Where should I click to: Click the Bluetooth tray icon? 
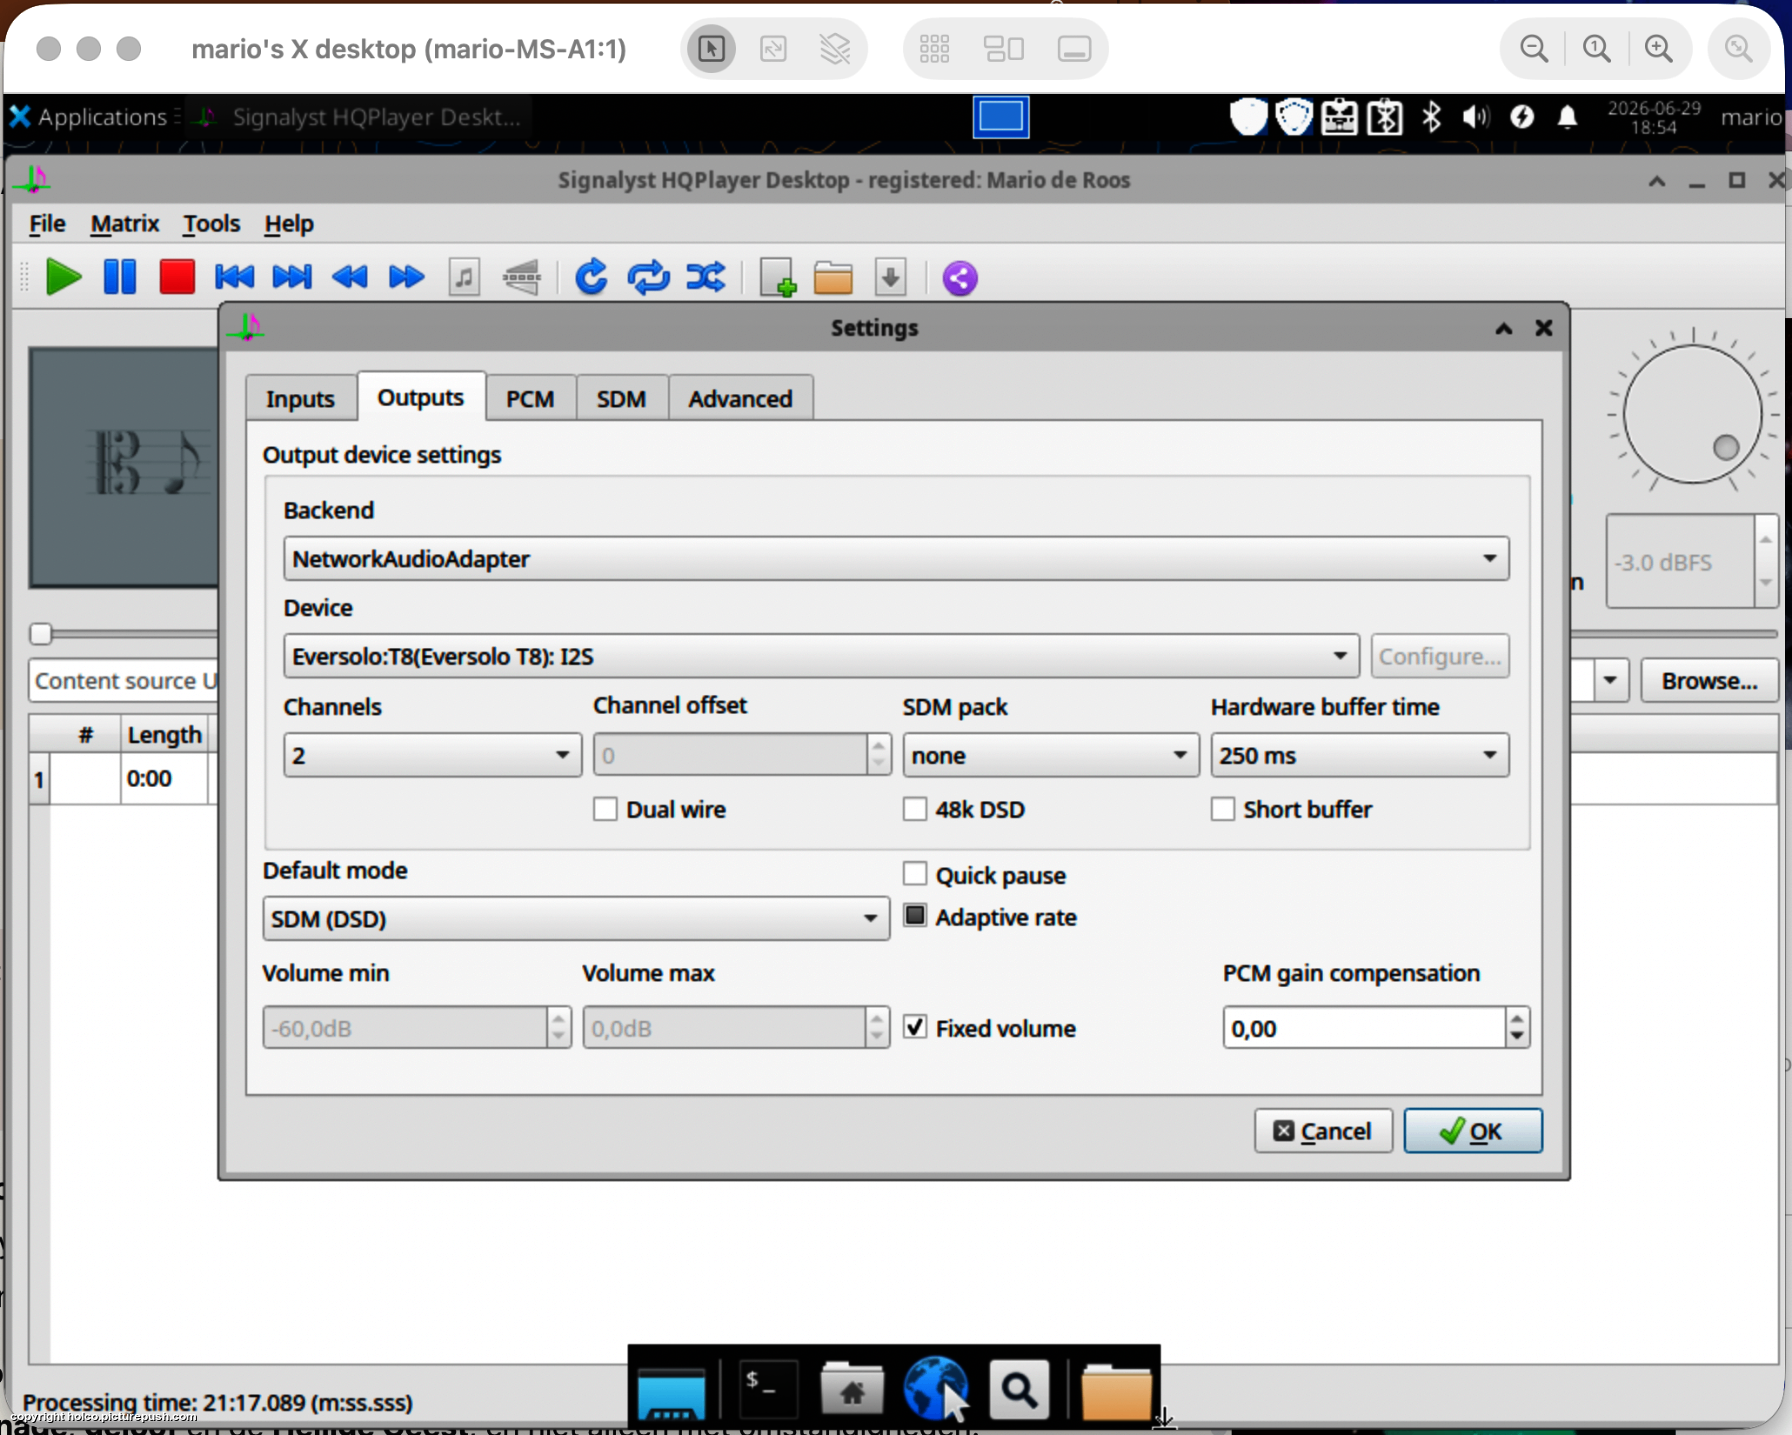click(1431, 117)
